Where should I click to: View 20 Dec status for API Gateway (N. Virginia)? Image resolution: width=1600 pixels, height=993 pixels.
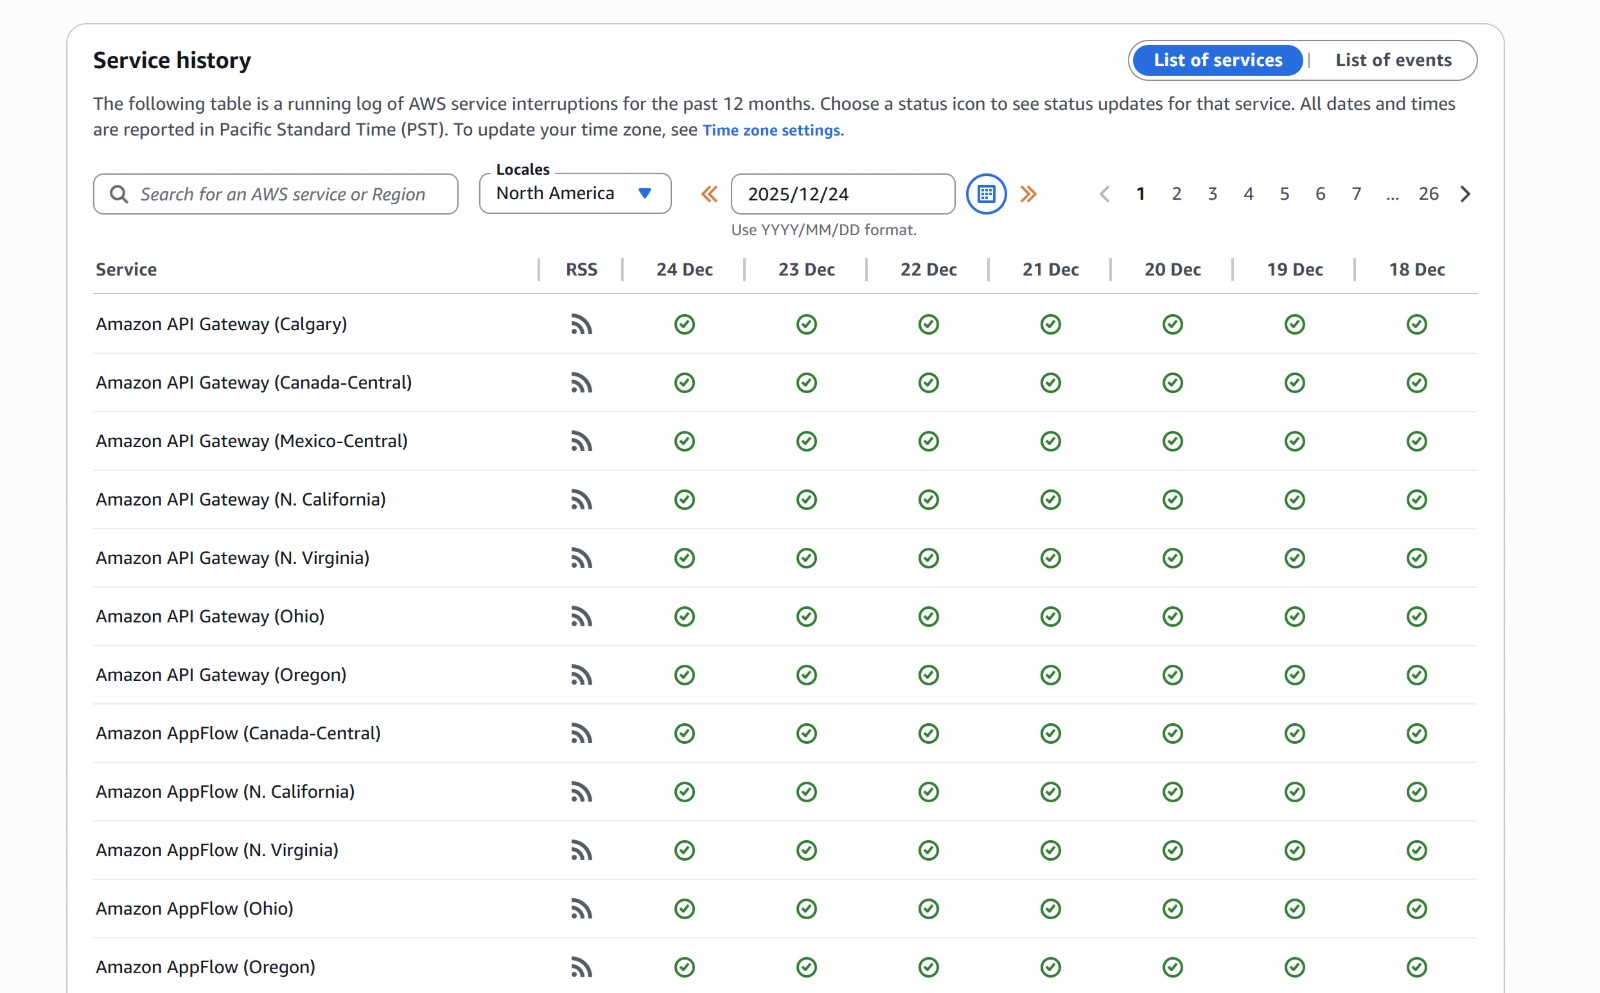(x=1172, y=558)
